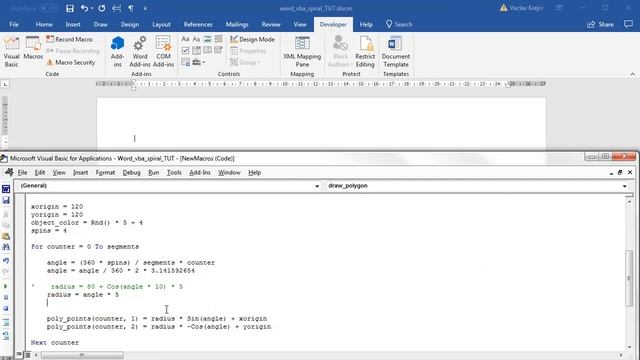Open the Comments icon in Word
The height and width of the screenshot is (360, 640).
[628, 24]
